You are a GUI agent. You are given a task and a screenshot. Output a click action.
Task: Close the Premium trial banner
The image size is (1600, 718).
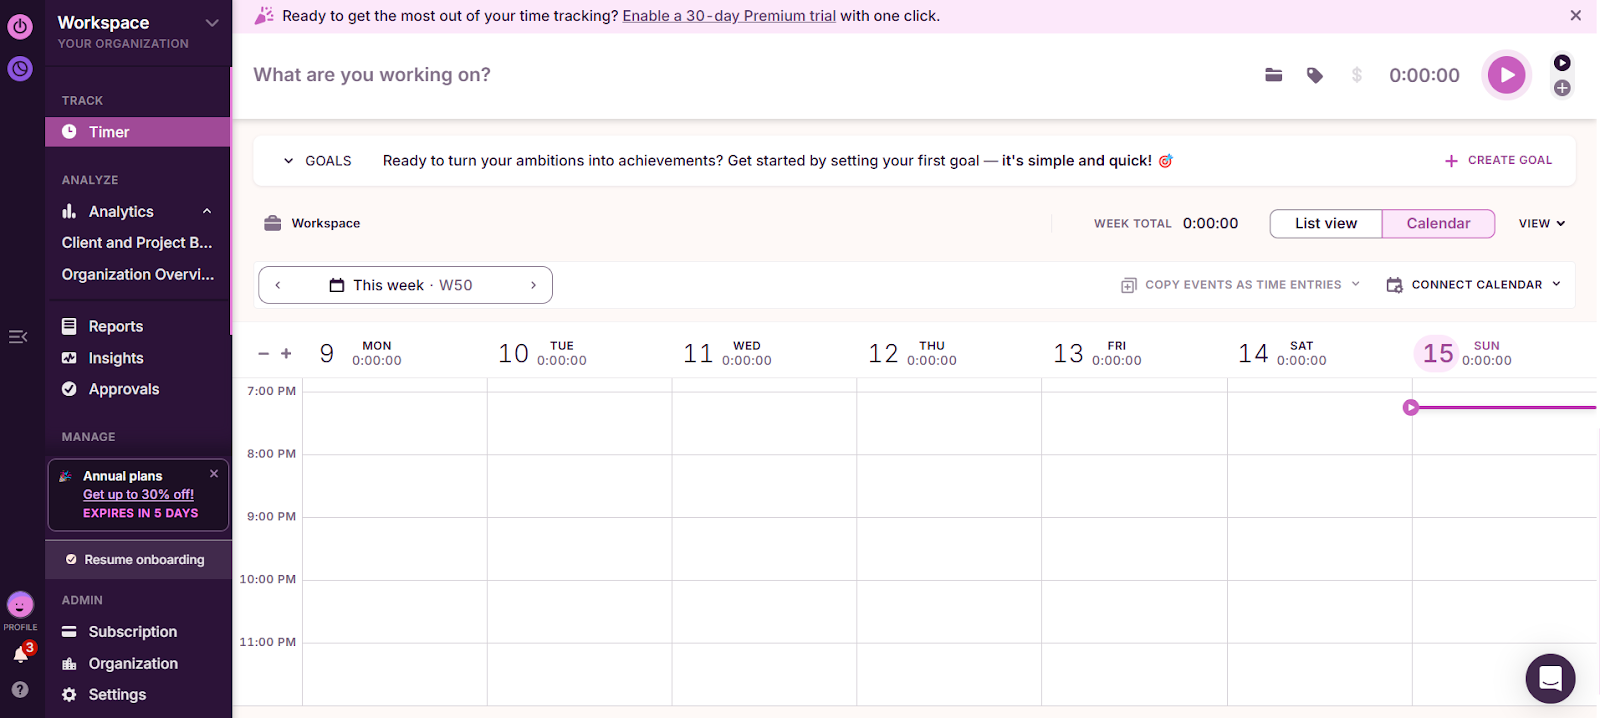coord(1576,16)
